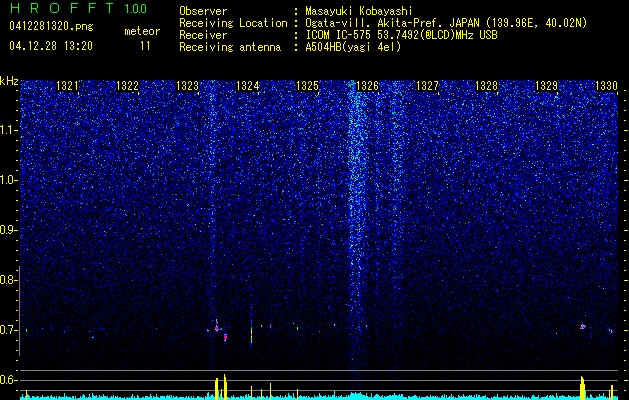Screen dimensions: 629x400
Task: Click the tall yellow power spike before 1330
Action: (x=582, y=388)
